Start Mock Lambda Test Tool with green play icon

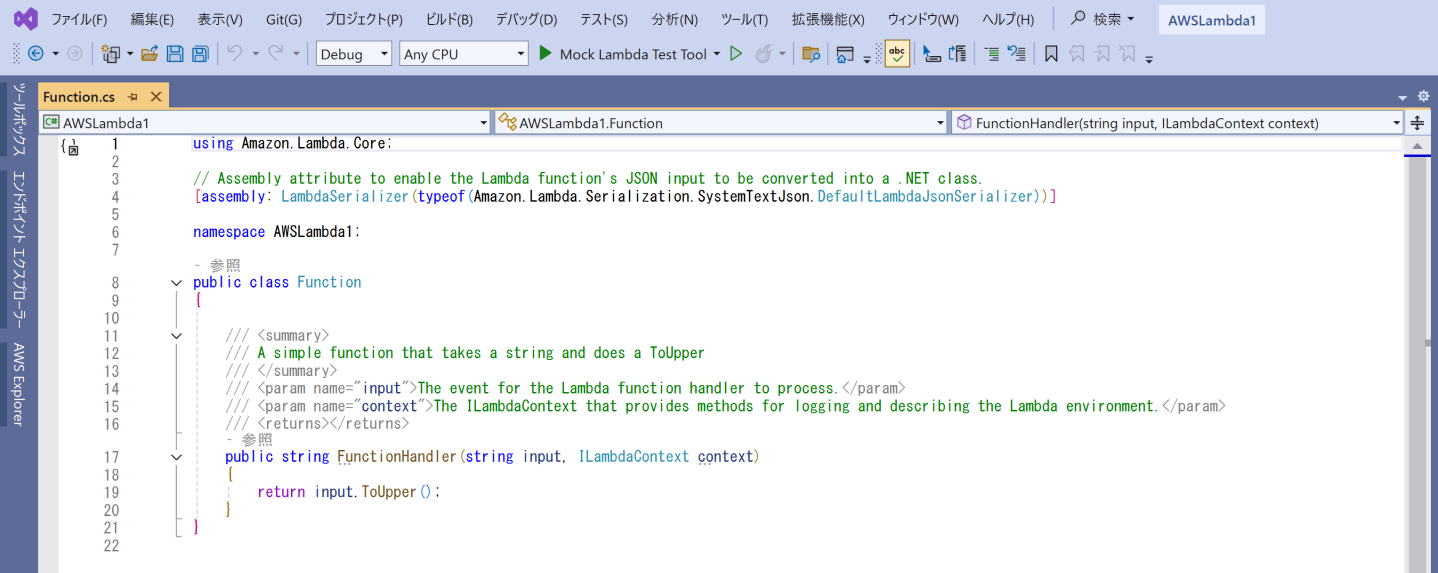tap(545, 54)
